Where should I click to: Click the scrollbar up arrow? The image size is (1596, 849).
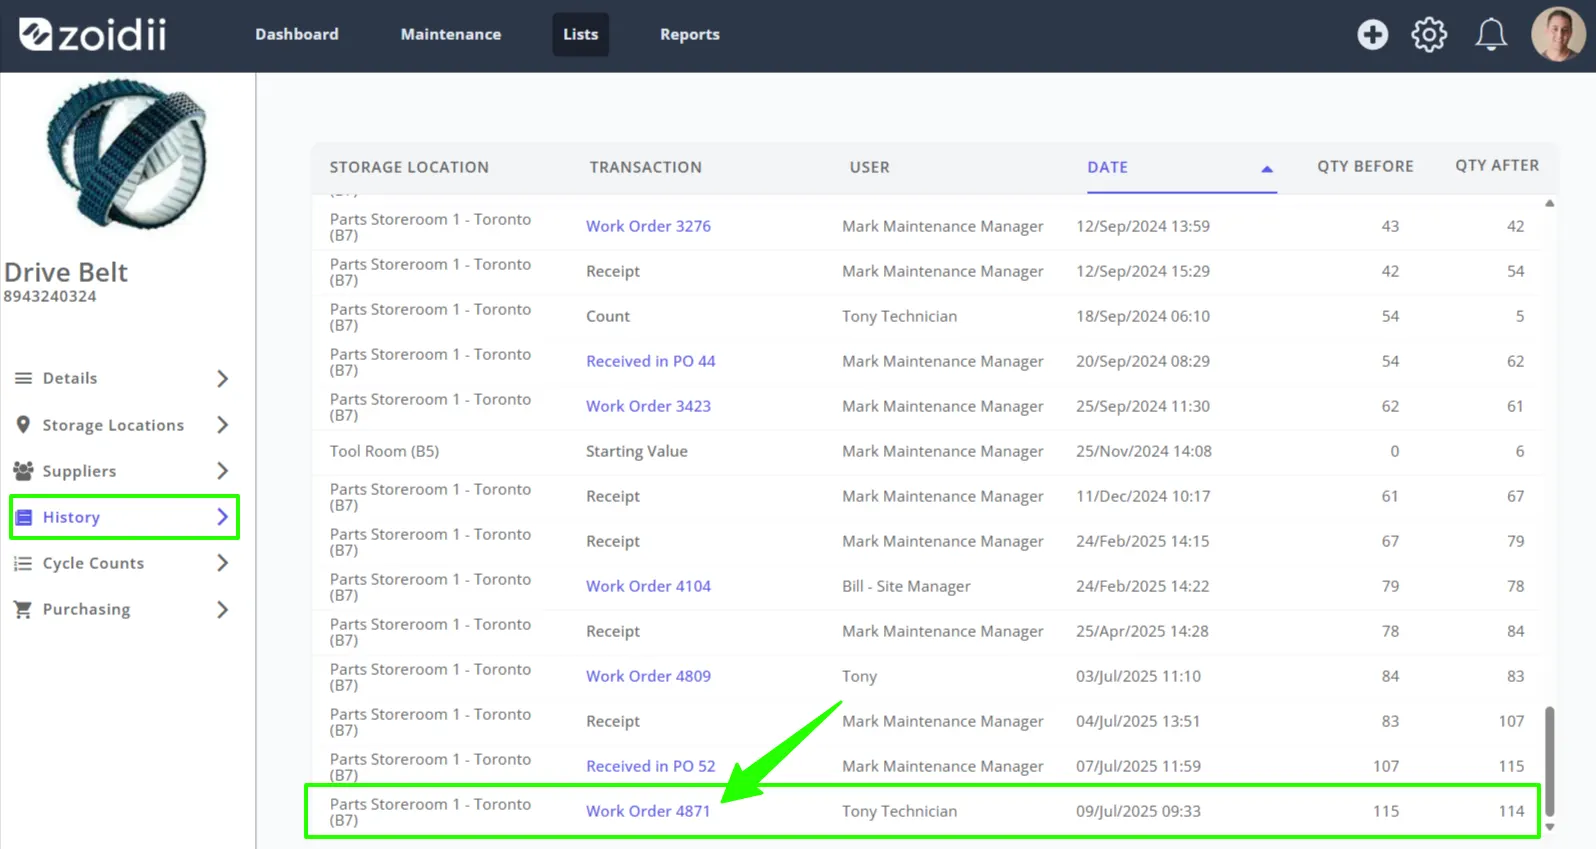coord(1549,203)
